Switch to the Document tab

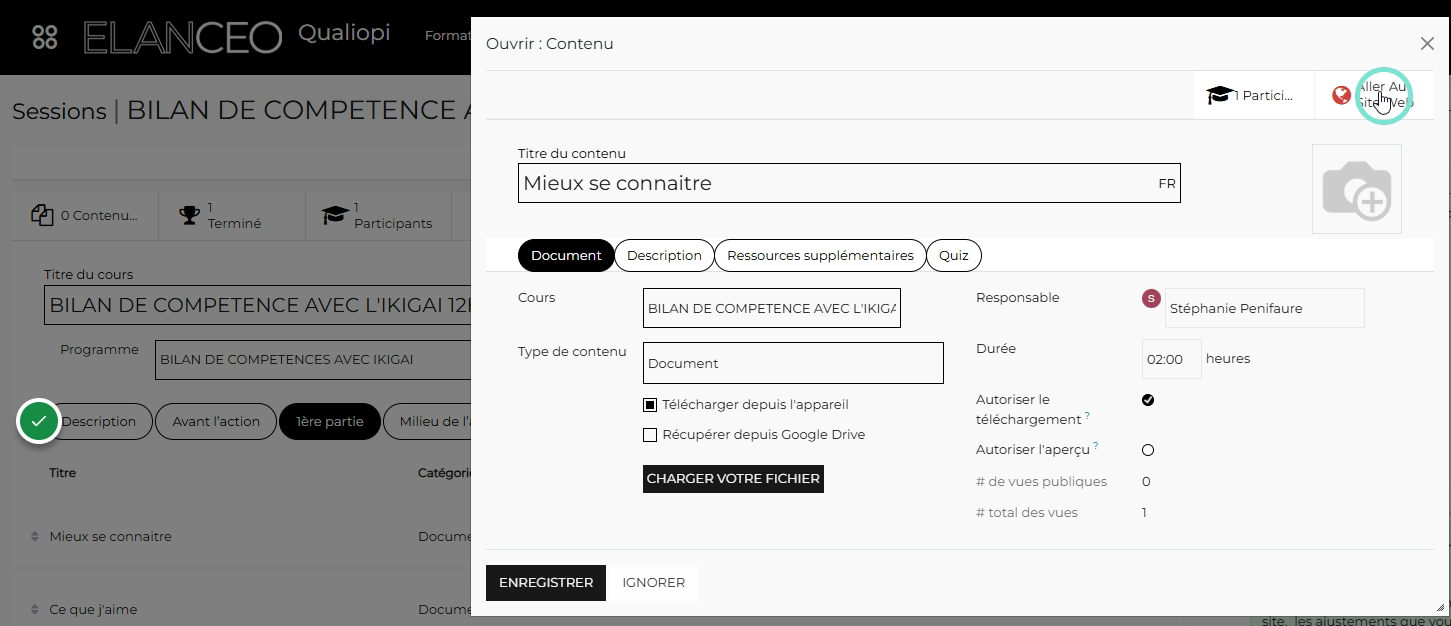click(566, 255)
